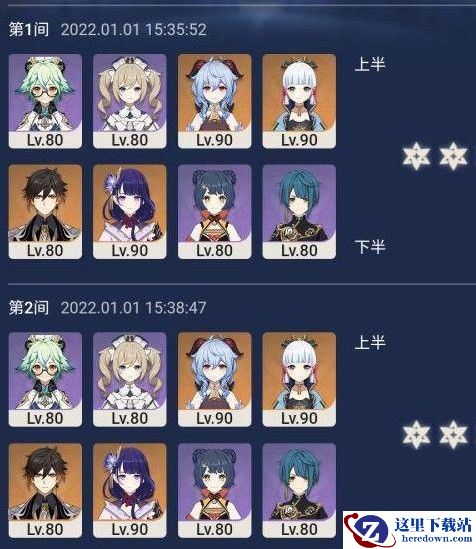Screen dimensions: 476x549
Task: Select Sucrose portrait in Chamber 1 first half
Action: coord(45,101)
